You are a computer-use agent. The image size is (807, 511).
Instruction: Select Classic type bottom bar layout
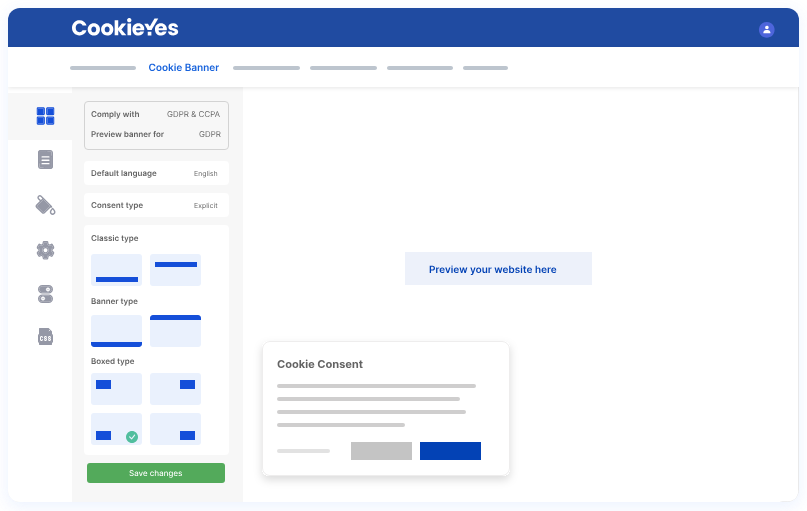[x=116, y=270]
